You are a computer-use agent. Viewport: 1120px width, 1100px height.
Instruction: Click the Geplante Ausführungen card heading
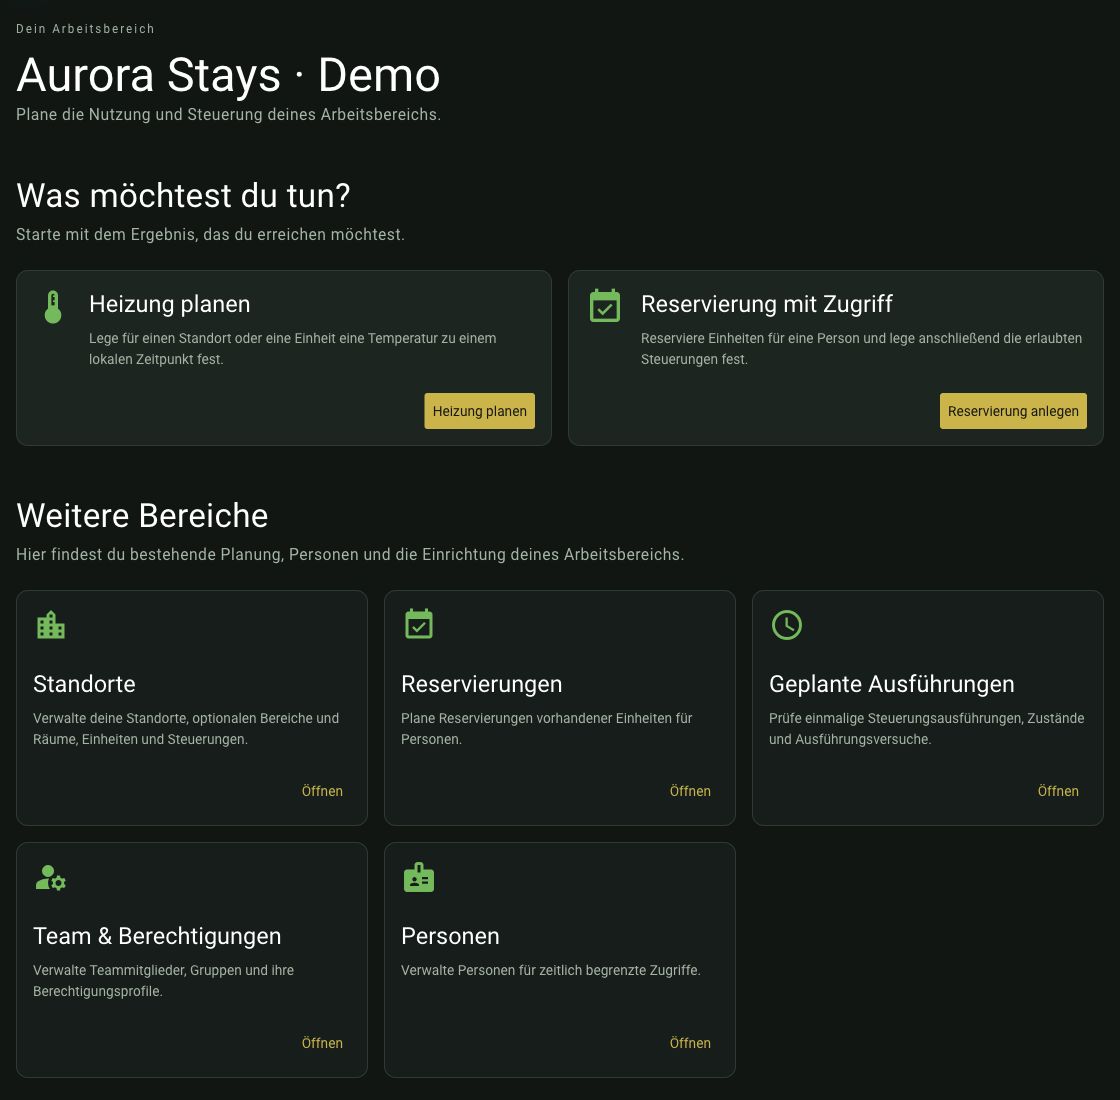(x=891, y=684)
